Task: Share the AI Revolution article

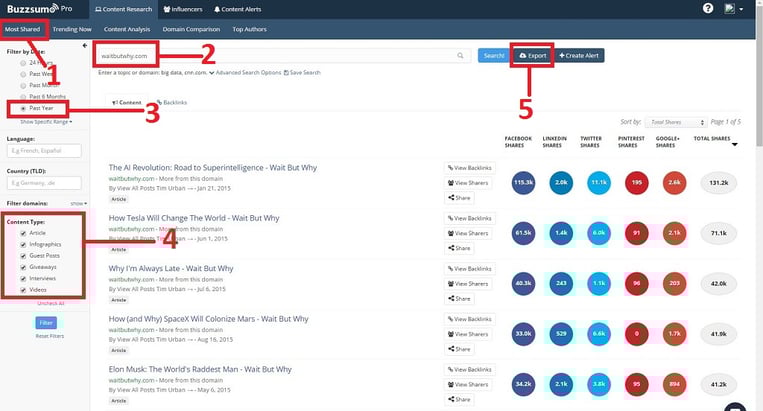Action: 459,198
